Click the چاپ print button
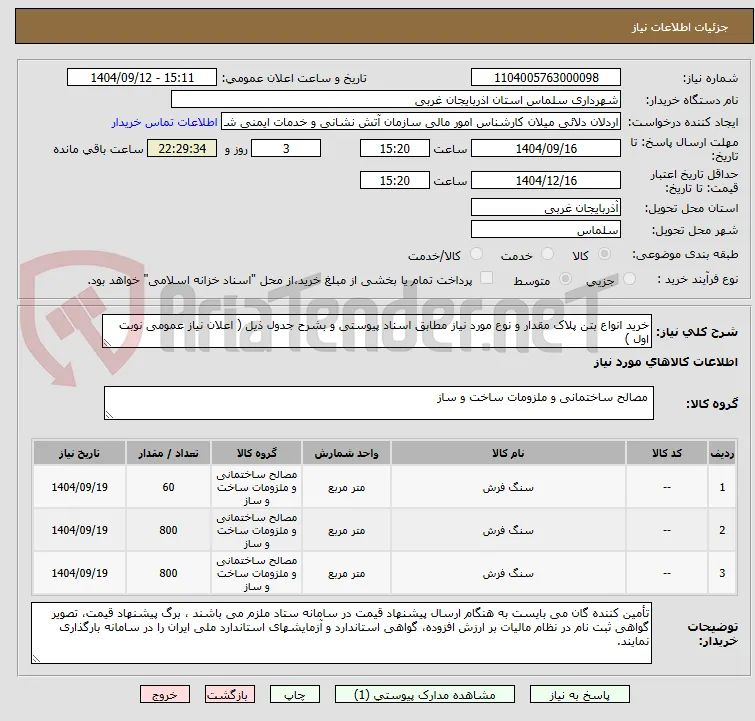This screenshot has height=721, width=755. tap(295, 695)
